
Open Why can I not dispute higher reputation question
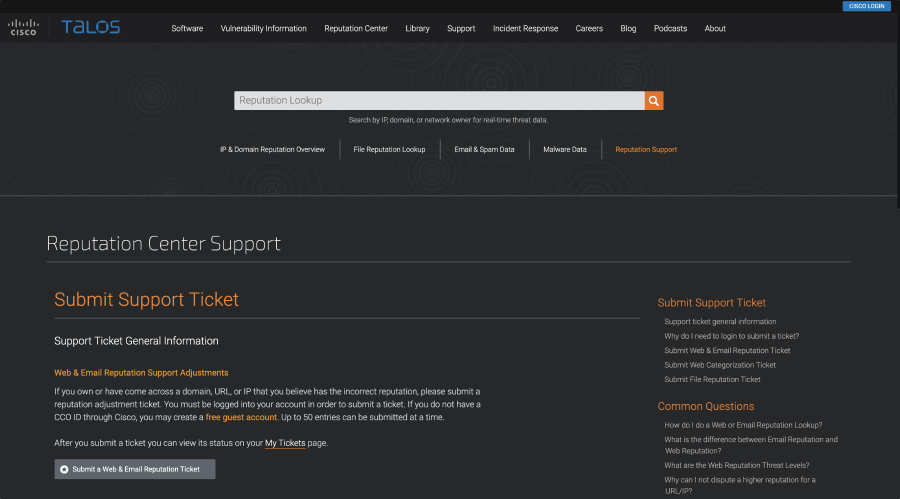pyautogui.click(x=739, y=485)
